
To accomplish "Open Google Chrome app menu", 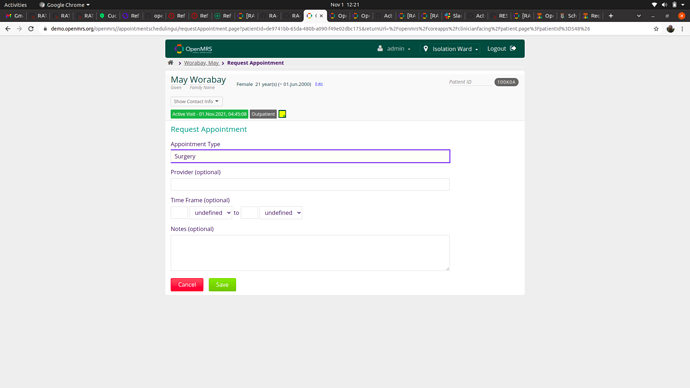I will pyautogui.click(x=64, y=5).
